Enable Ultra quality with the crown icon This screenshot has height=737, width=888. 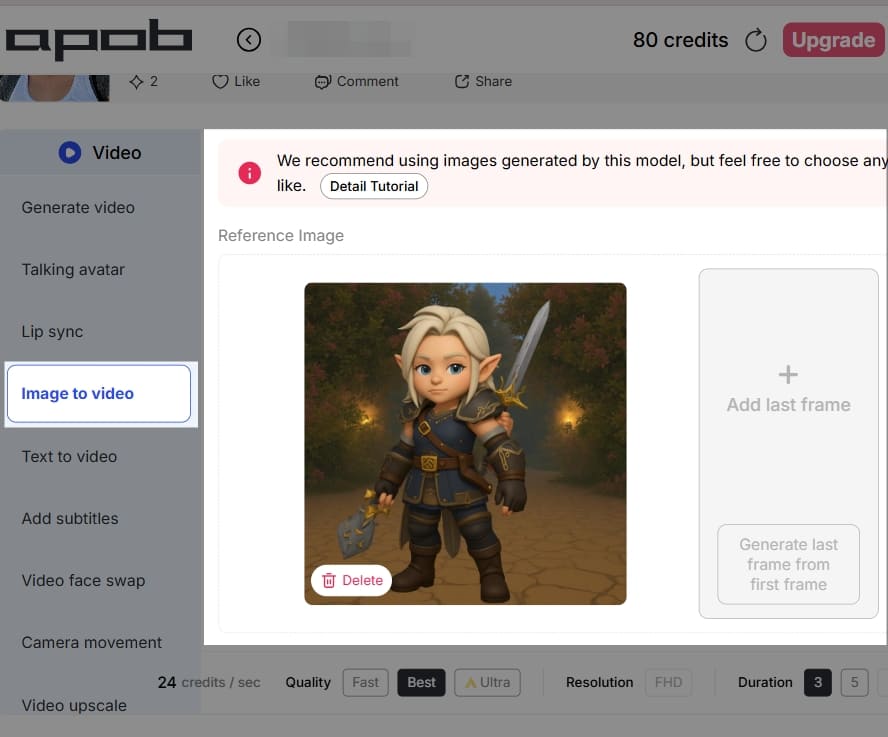[487, 682]
